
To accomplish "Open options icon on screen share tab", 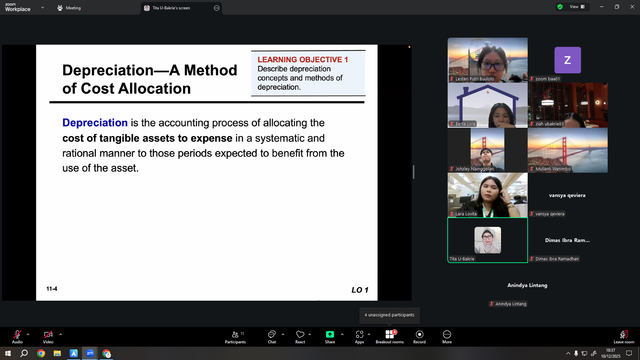I will pos(216,8).
